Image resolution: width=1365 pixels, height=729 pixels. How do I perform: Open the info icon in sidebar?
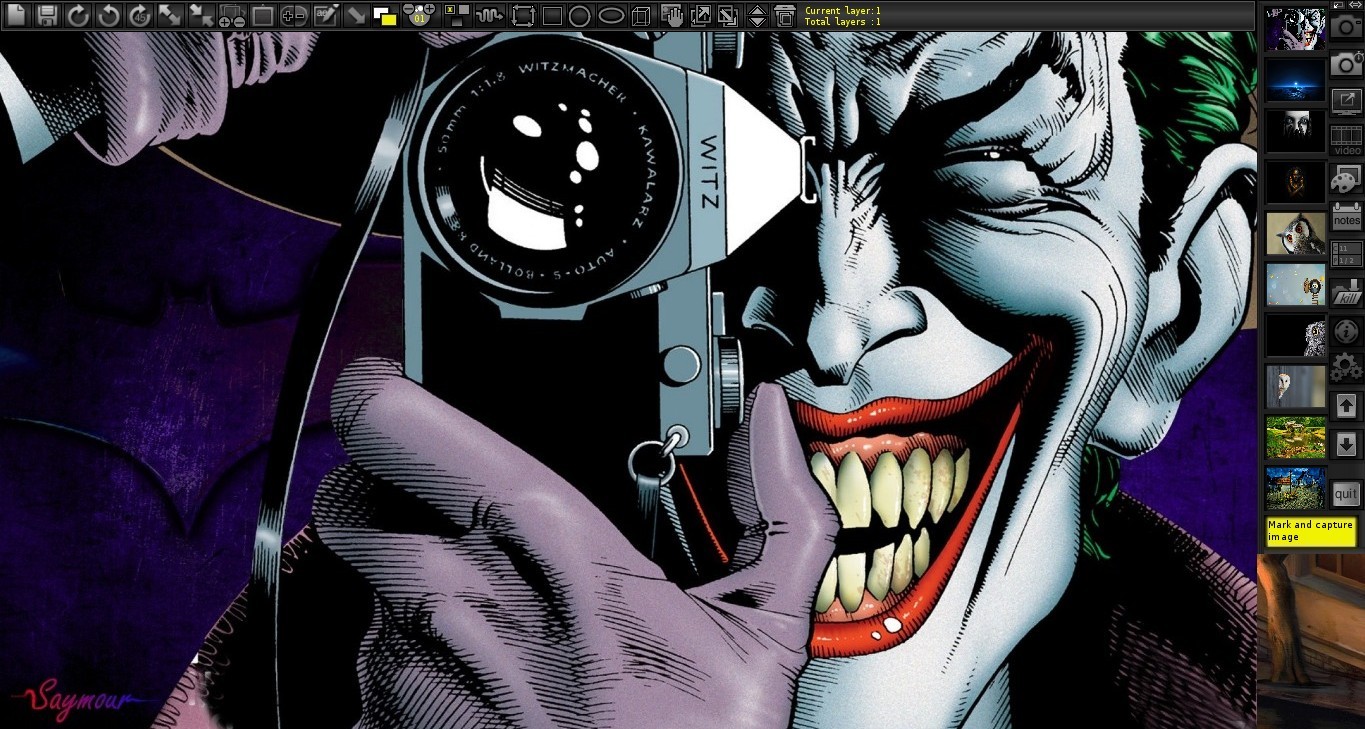[1346, 330]
